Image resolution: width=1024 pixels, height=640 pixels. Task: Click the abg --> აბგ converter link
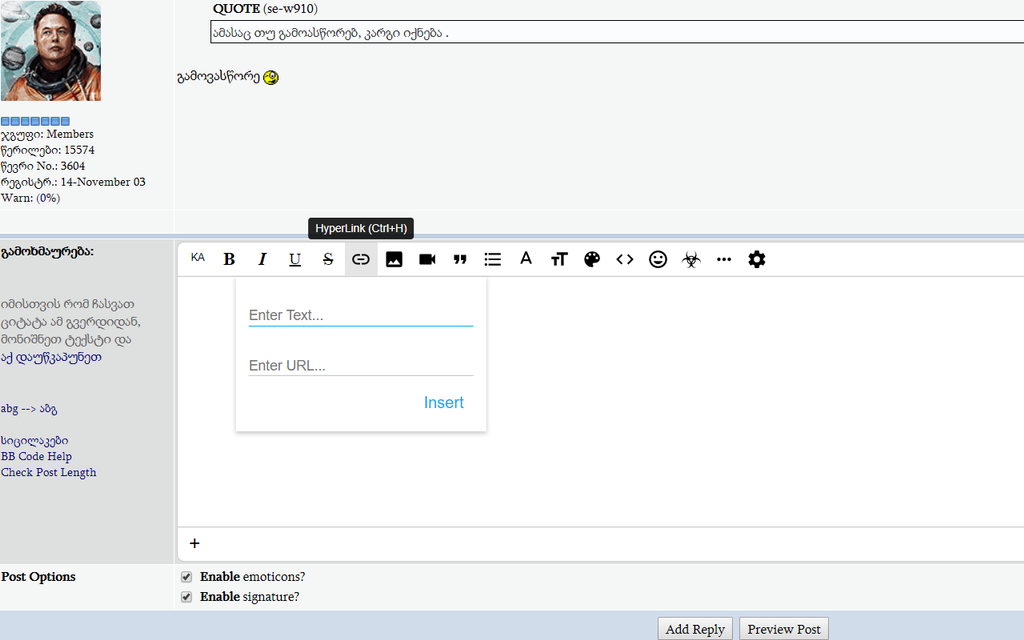(x=29, y=409)
